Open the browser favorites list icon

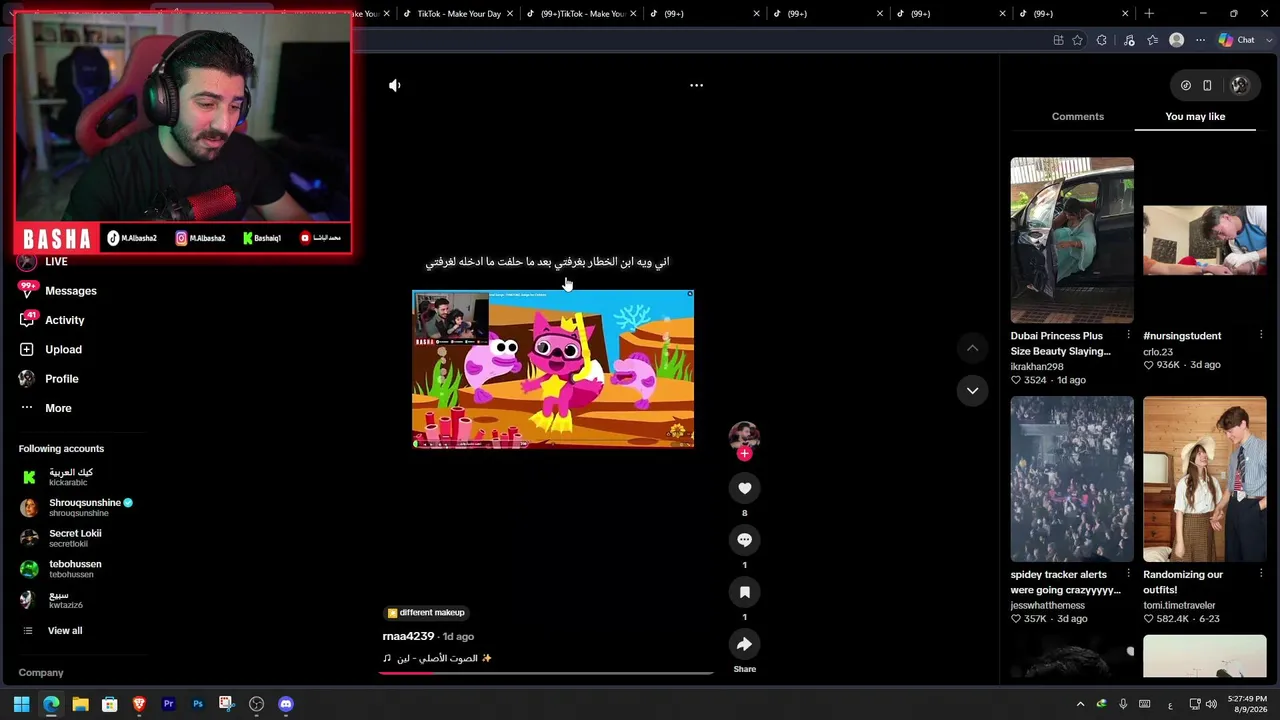1153,40
